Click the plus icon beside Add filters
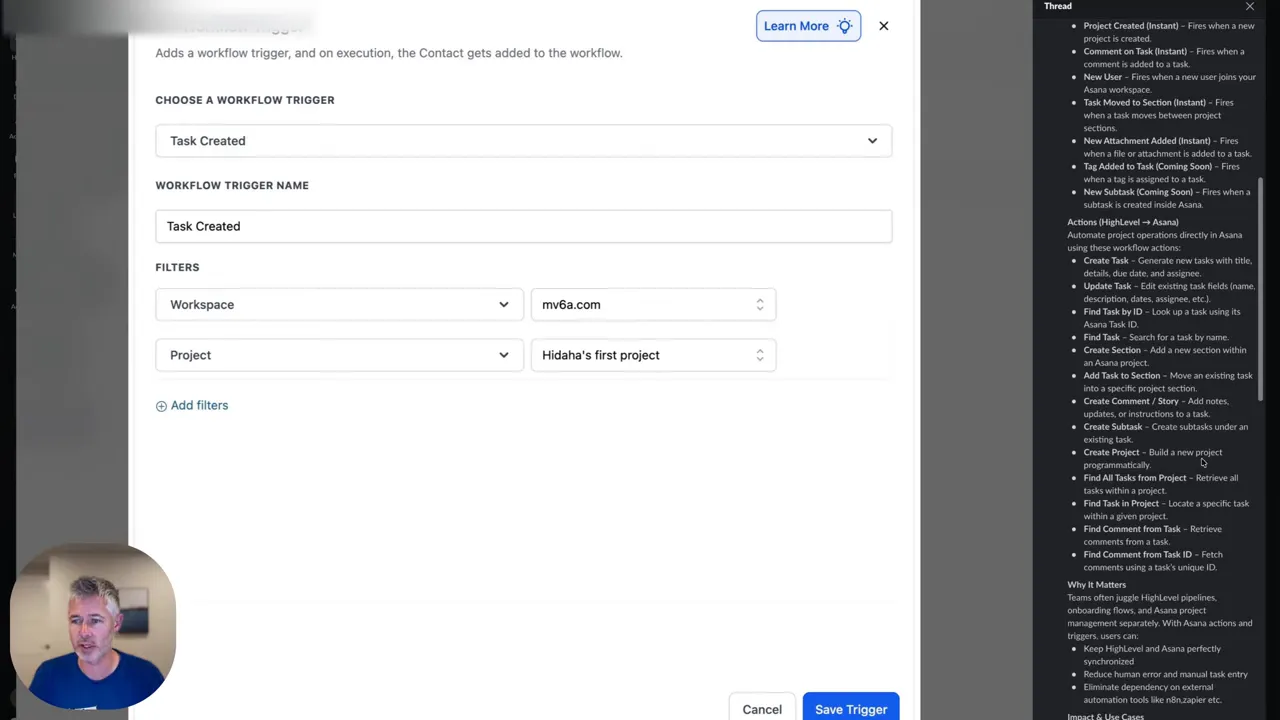 click(x=161, y=406)
